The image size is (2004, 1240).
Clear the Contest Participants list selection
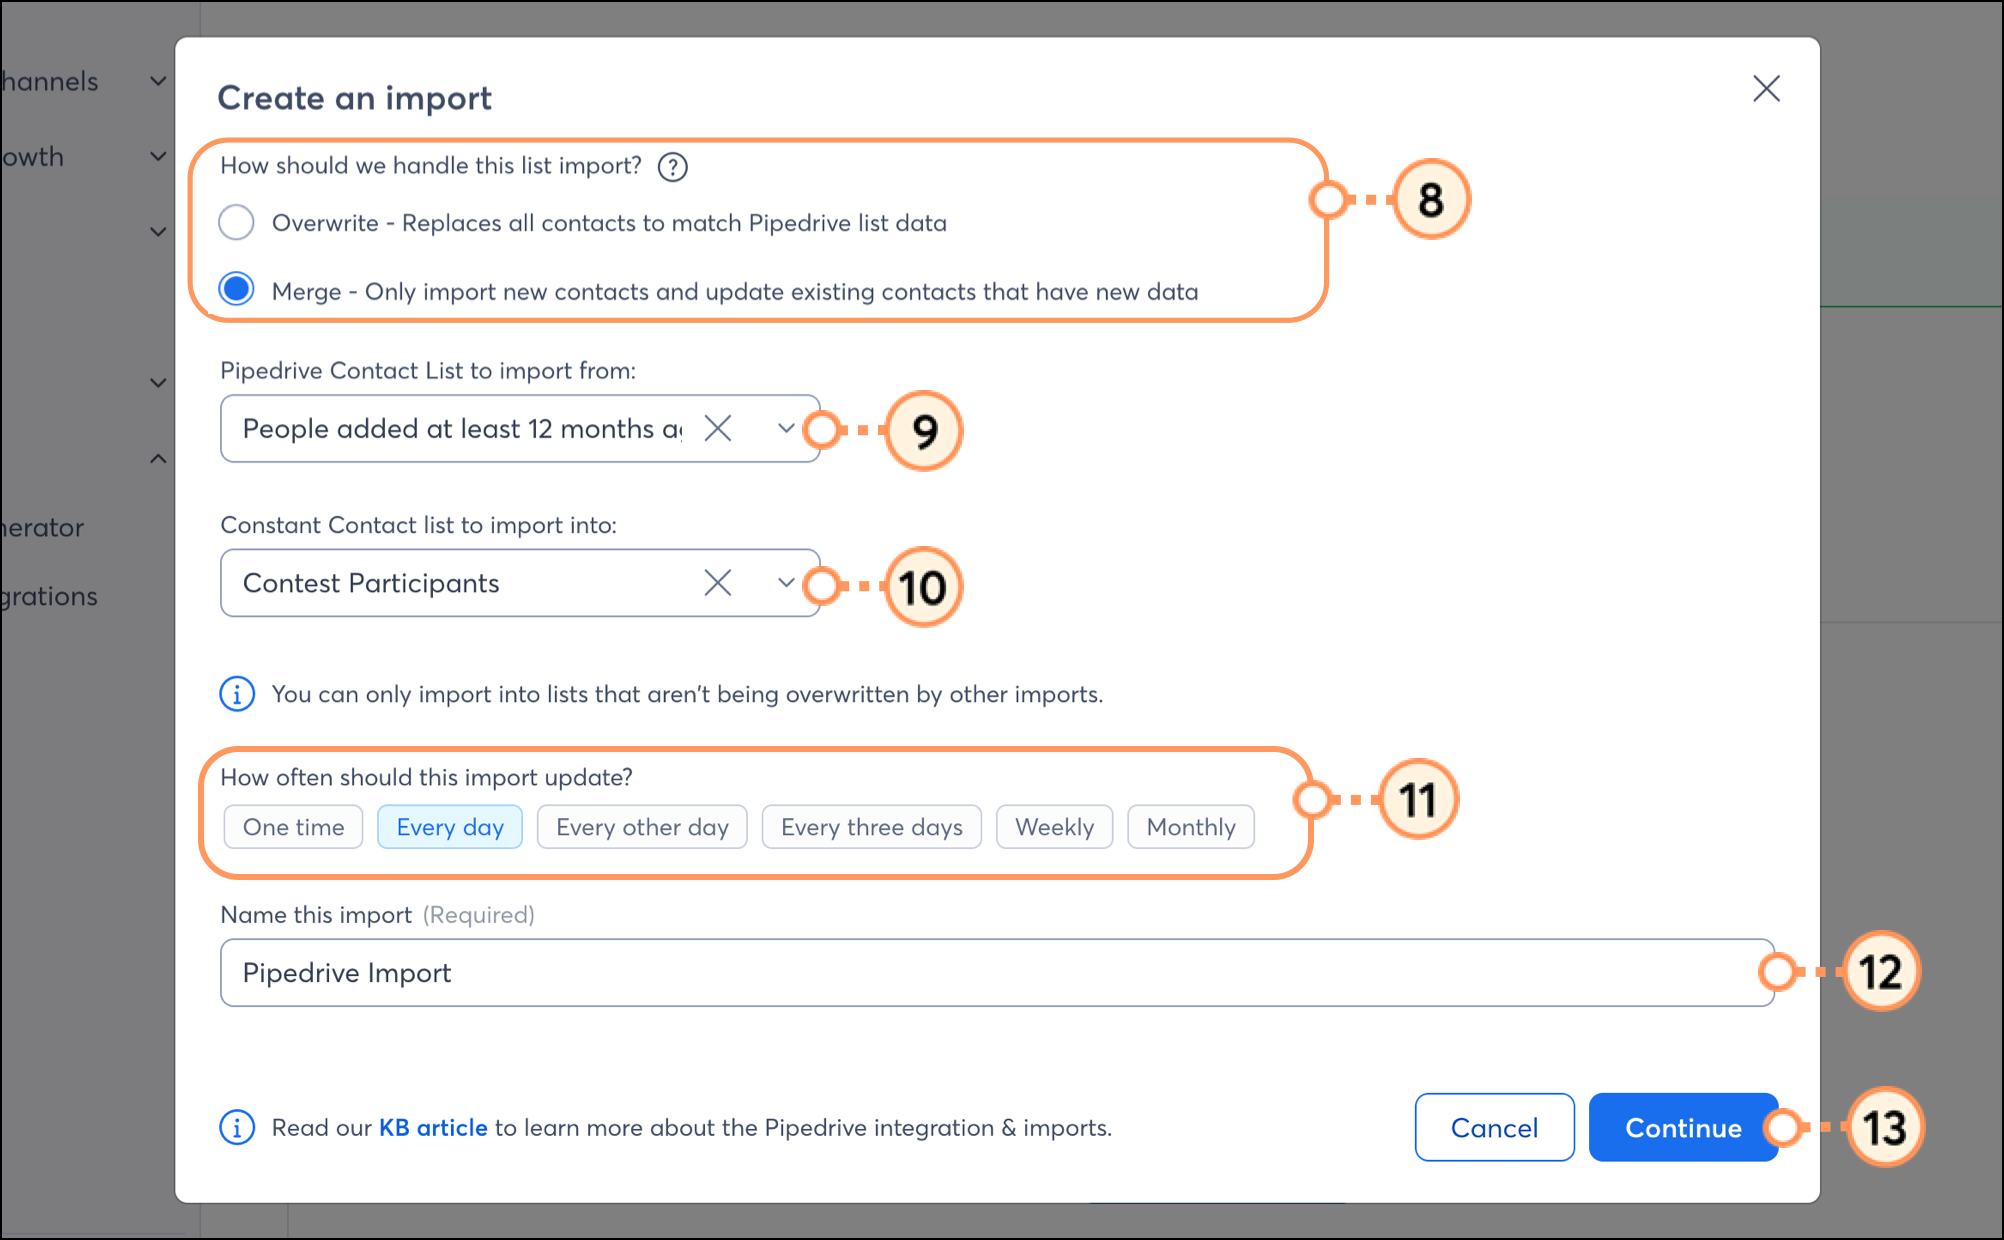[x=718, y=583]
